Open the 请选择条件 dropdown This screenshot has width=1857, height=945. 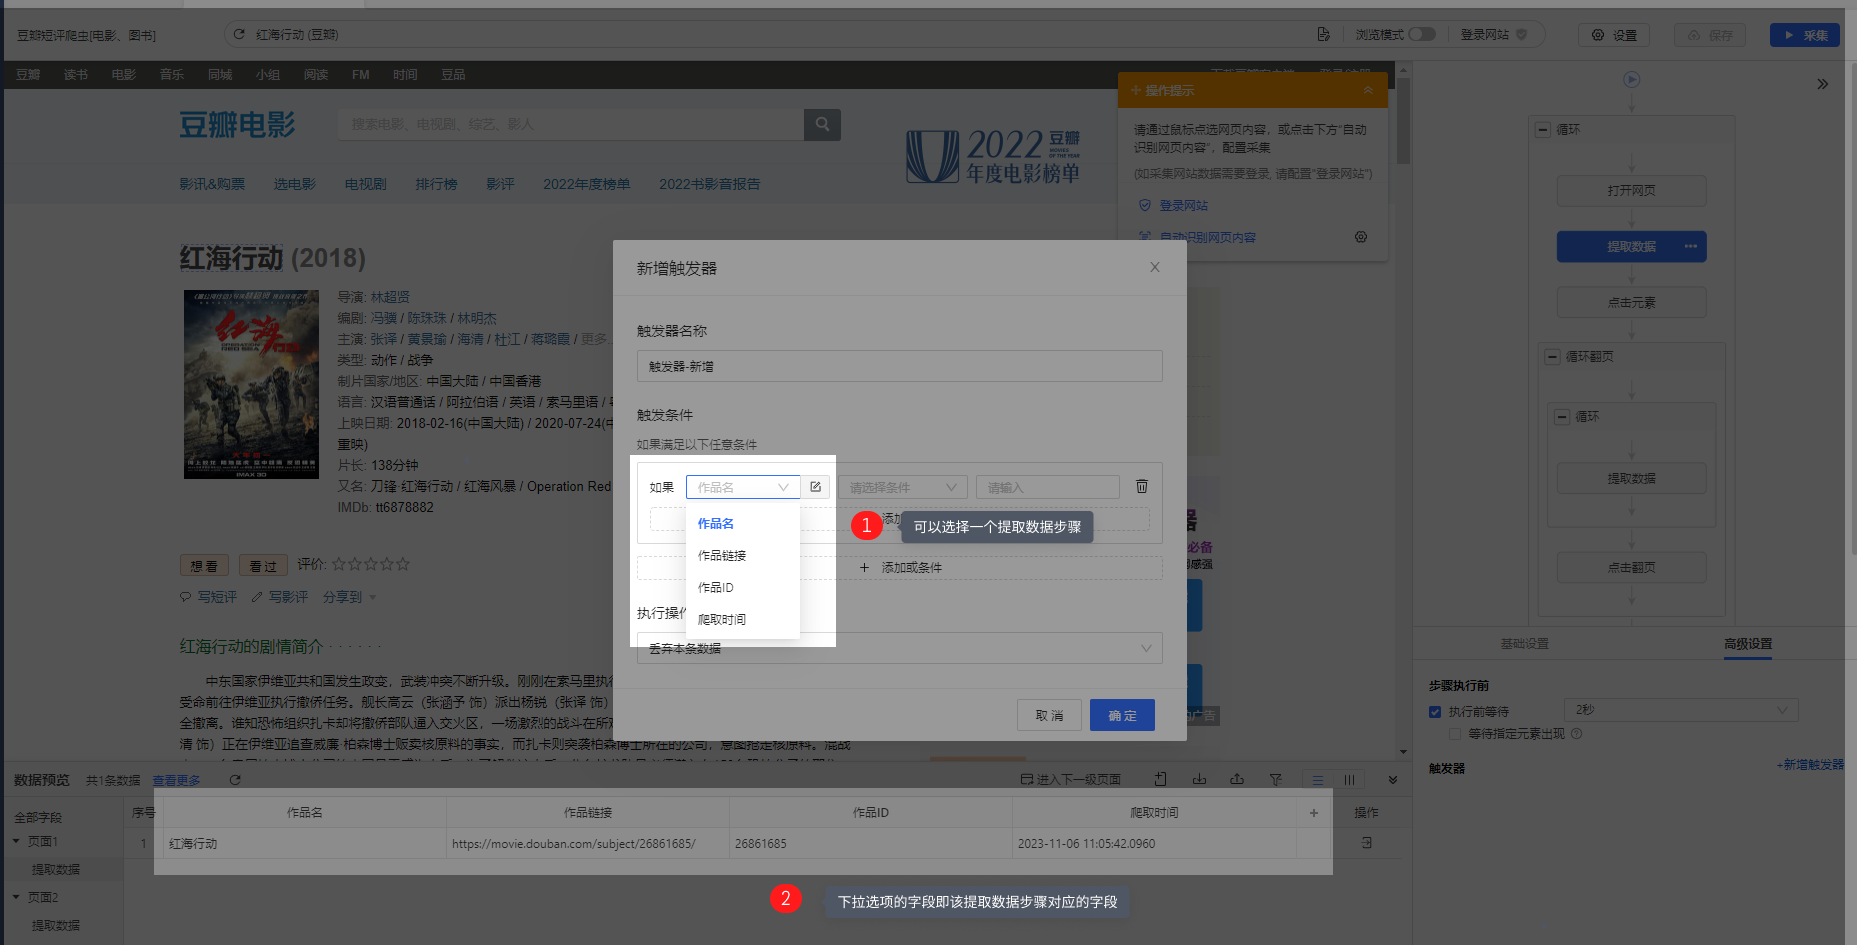point(903,487)
